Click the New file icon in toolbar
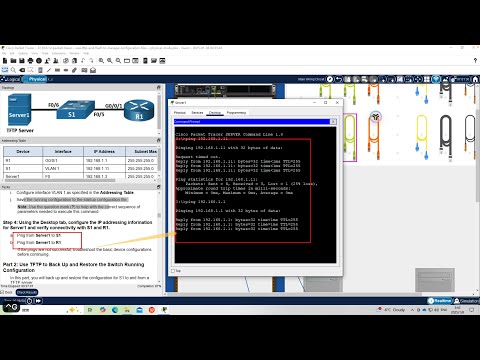The width and height of the screenshot is (480, 360). (x=5, y=61)
